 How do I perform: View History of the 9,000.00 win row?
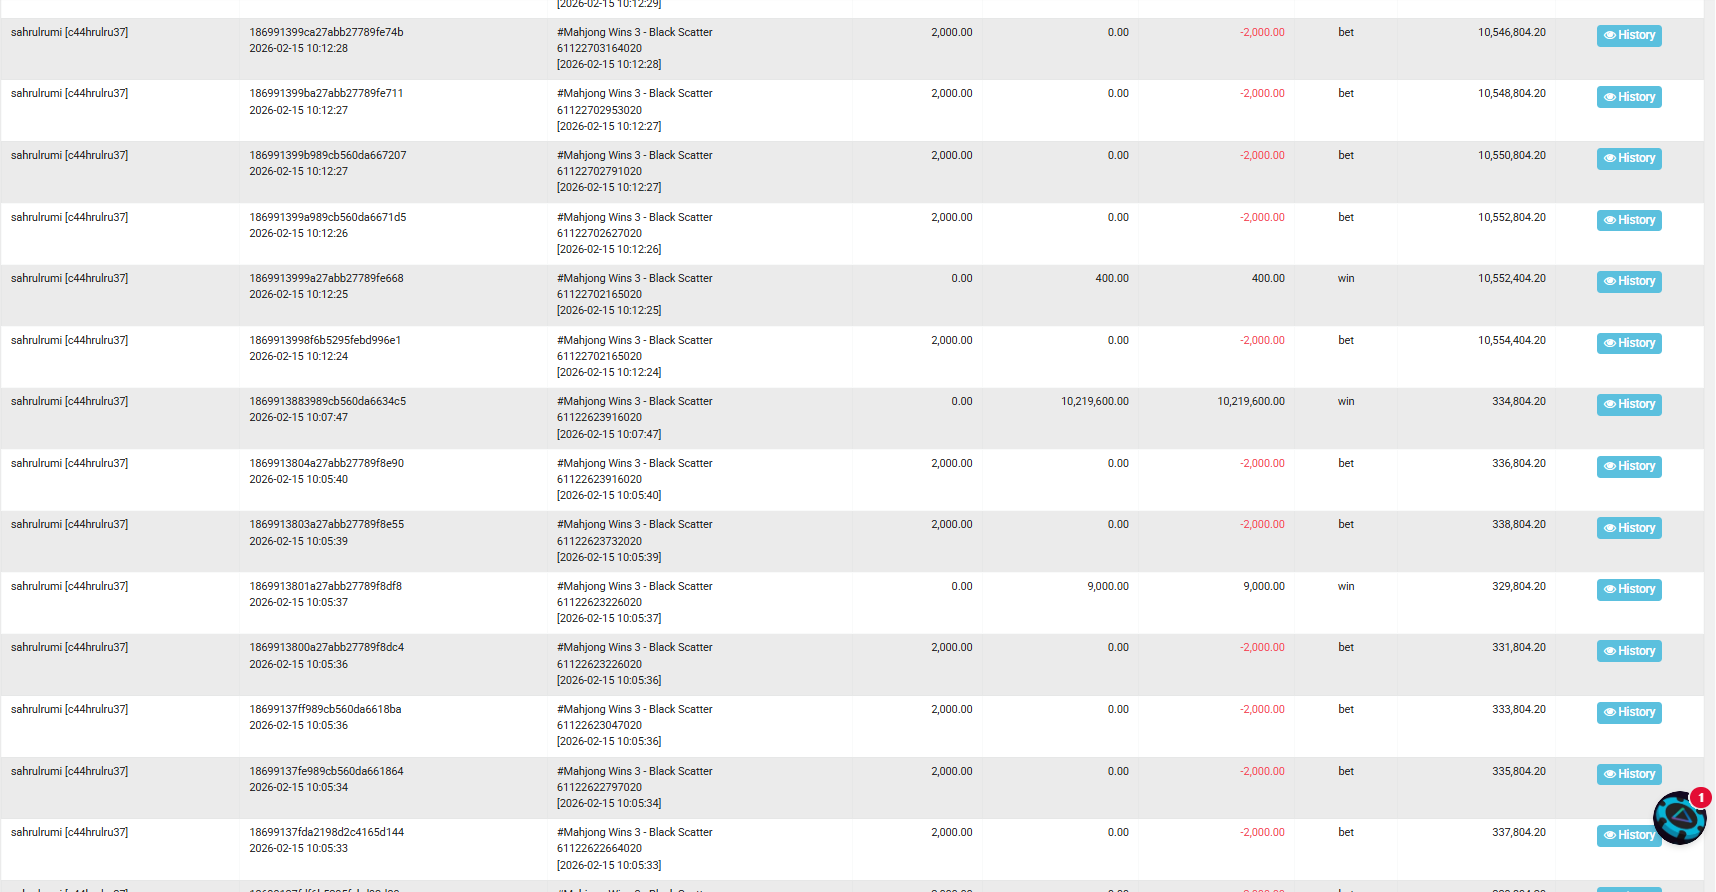tap(1628, 589)
